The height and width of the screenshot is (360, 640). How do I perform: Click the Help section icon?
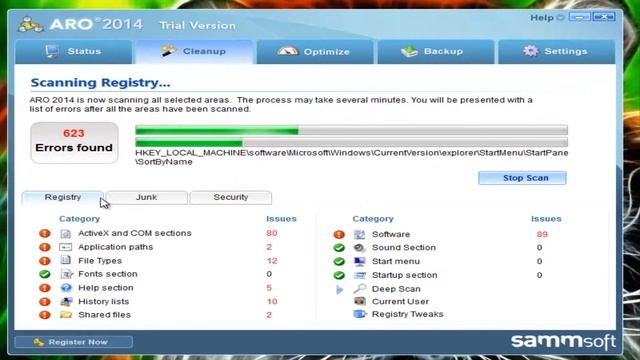66,288
